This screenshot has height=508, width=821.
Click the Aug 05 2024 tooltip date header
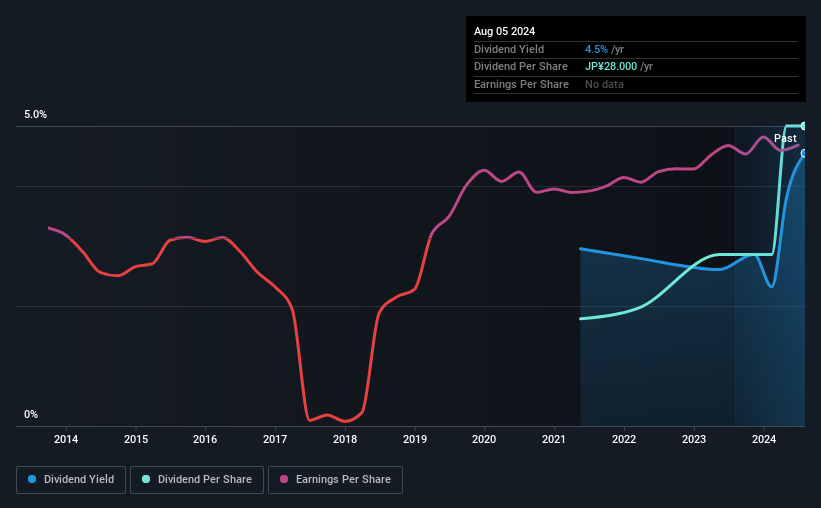504,31
